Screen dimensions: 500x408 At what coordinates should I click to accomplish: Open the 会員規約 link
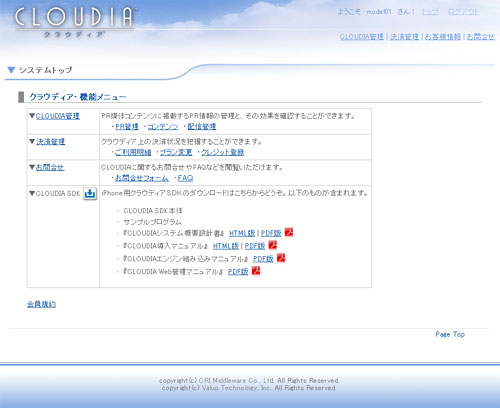(41, 304)
